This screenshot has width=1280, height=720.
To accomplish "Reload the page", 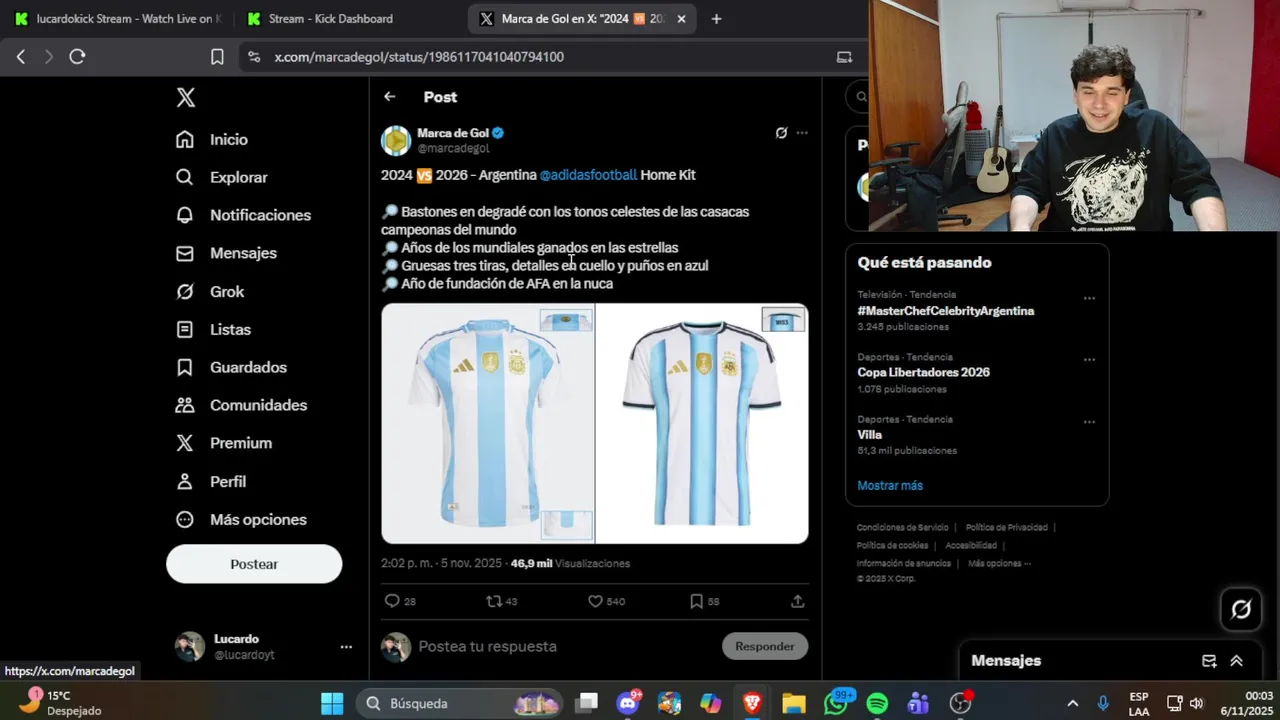I will coord(77,57).
